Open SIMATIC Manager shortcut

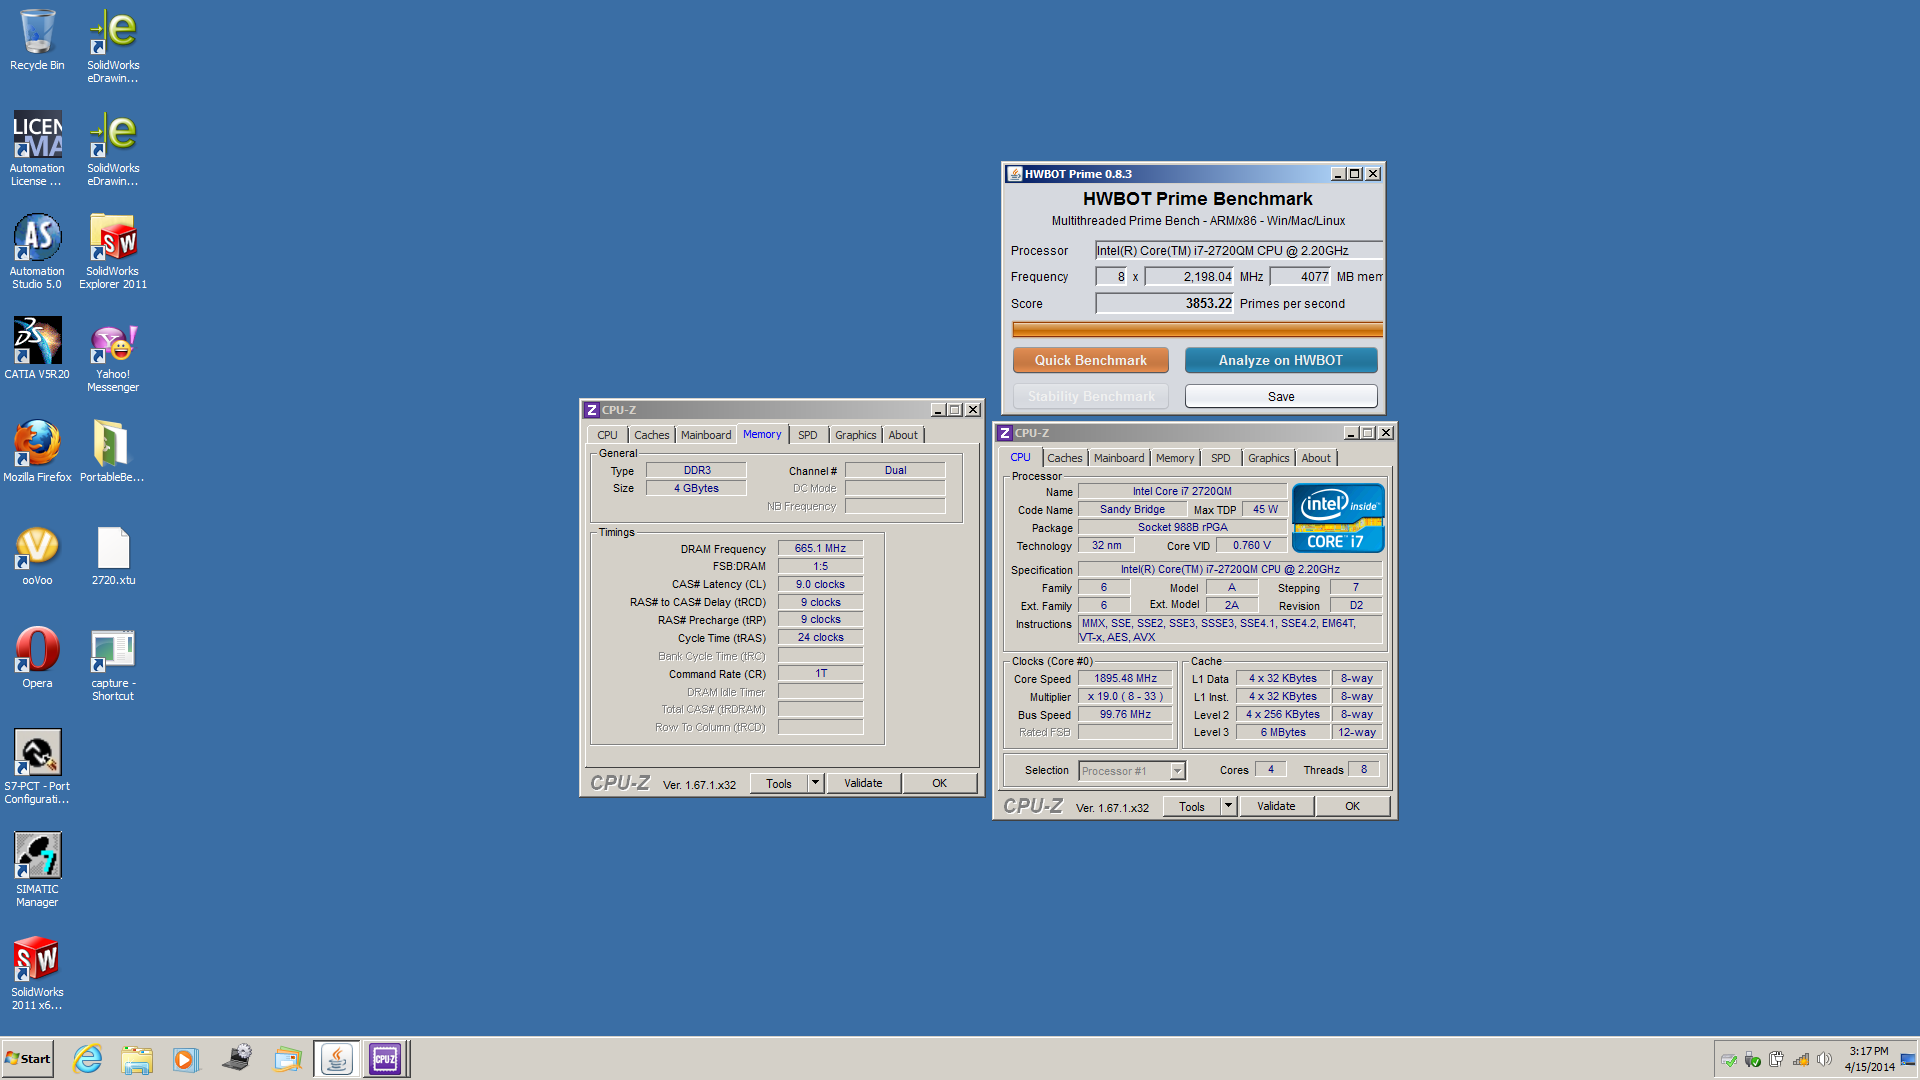point(37,869)
